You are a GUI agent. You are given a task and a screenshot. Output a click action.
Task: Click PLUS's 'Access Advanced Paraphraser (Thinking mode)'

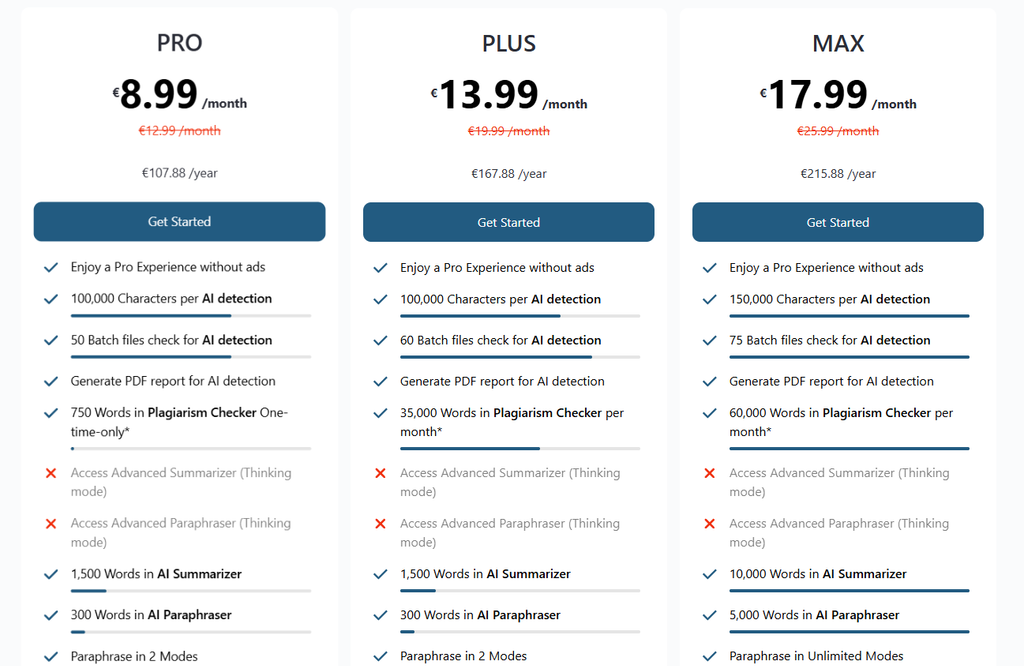[x=510, y=533]
